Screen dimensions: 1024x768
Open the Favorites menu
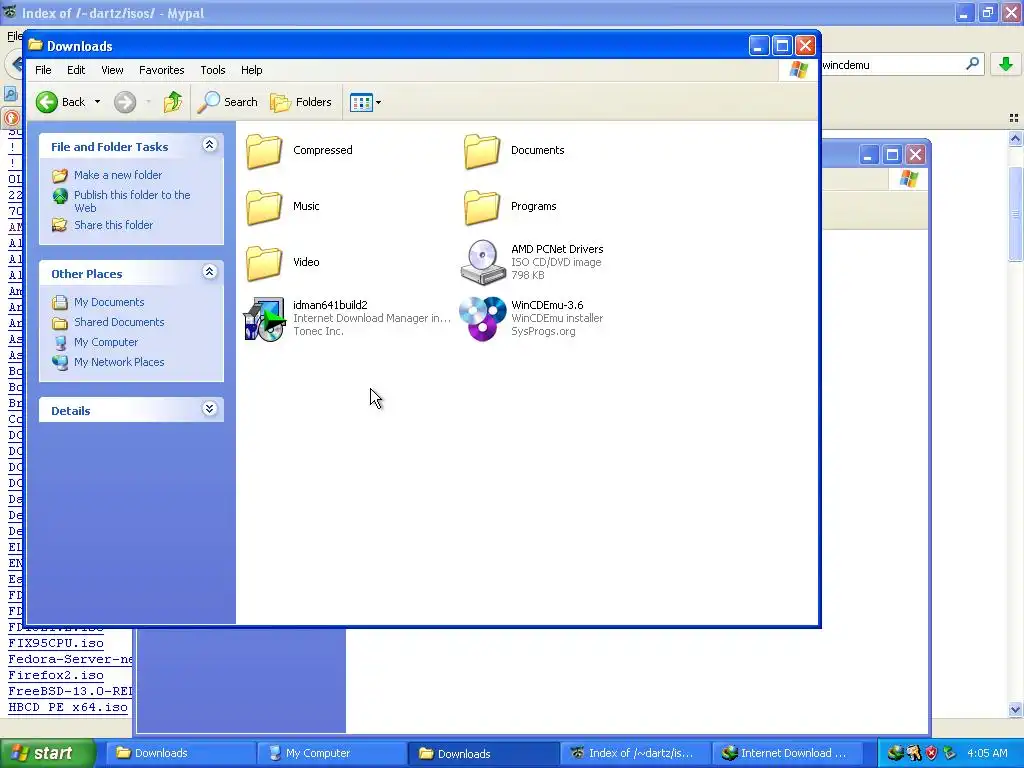pos(161,70)
